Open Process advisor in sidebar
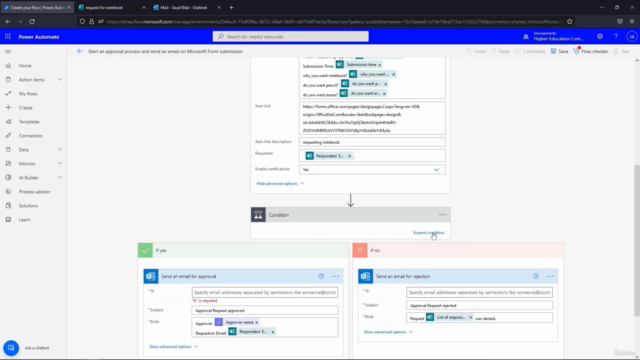 pyautogui.click(x=33, y=192)
